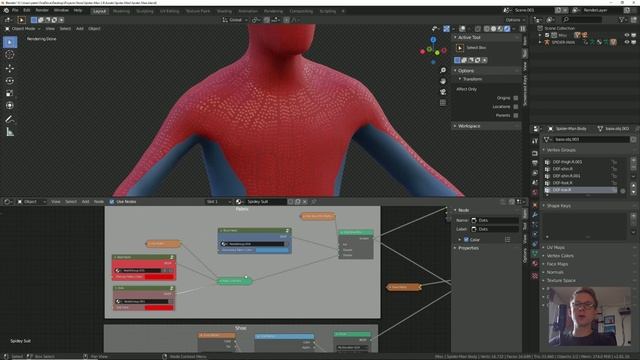Screen dimensions: 640x360
Task: Switch orthographic/perspective grid icon
Action: point(443,102)
